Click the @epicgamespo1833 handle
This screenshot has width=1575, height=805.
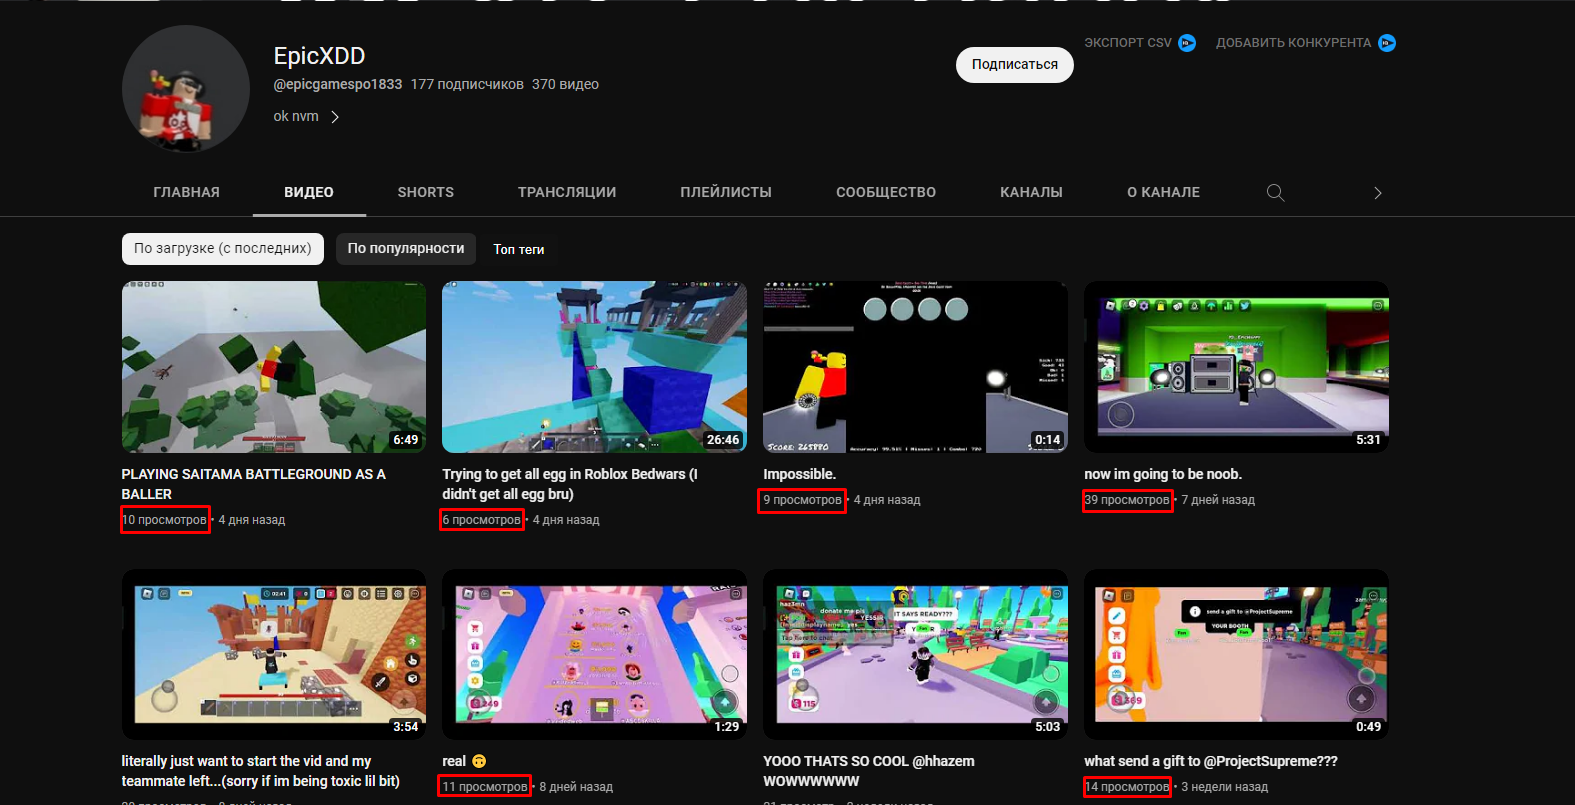coord(338,84)
